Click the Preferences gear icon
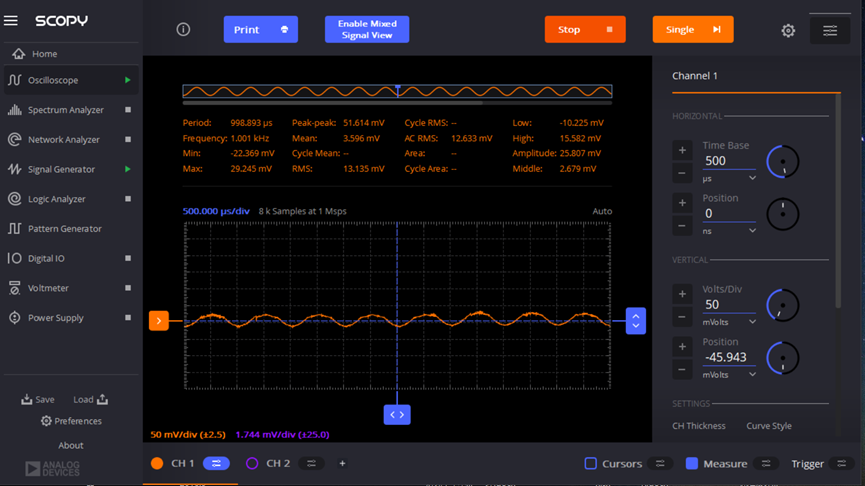The image size is (865, 486). click(x=46, y=421)
